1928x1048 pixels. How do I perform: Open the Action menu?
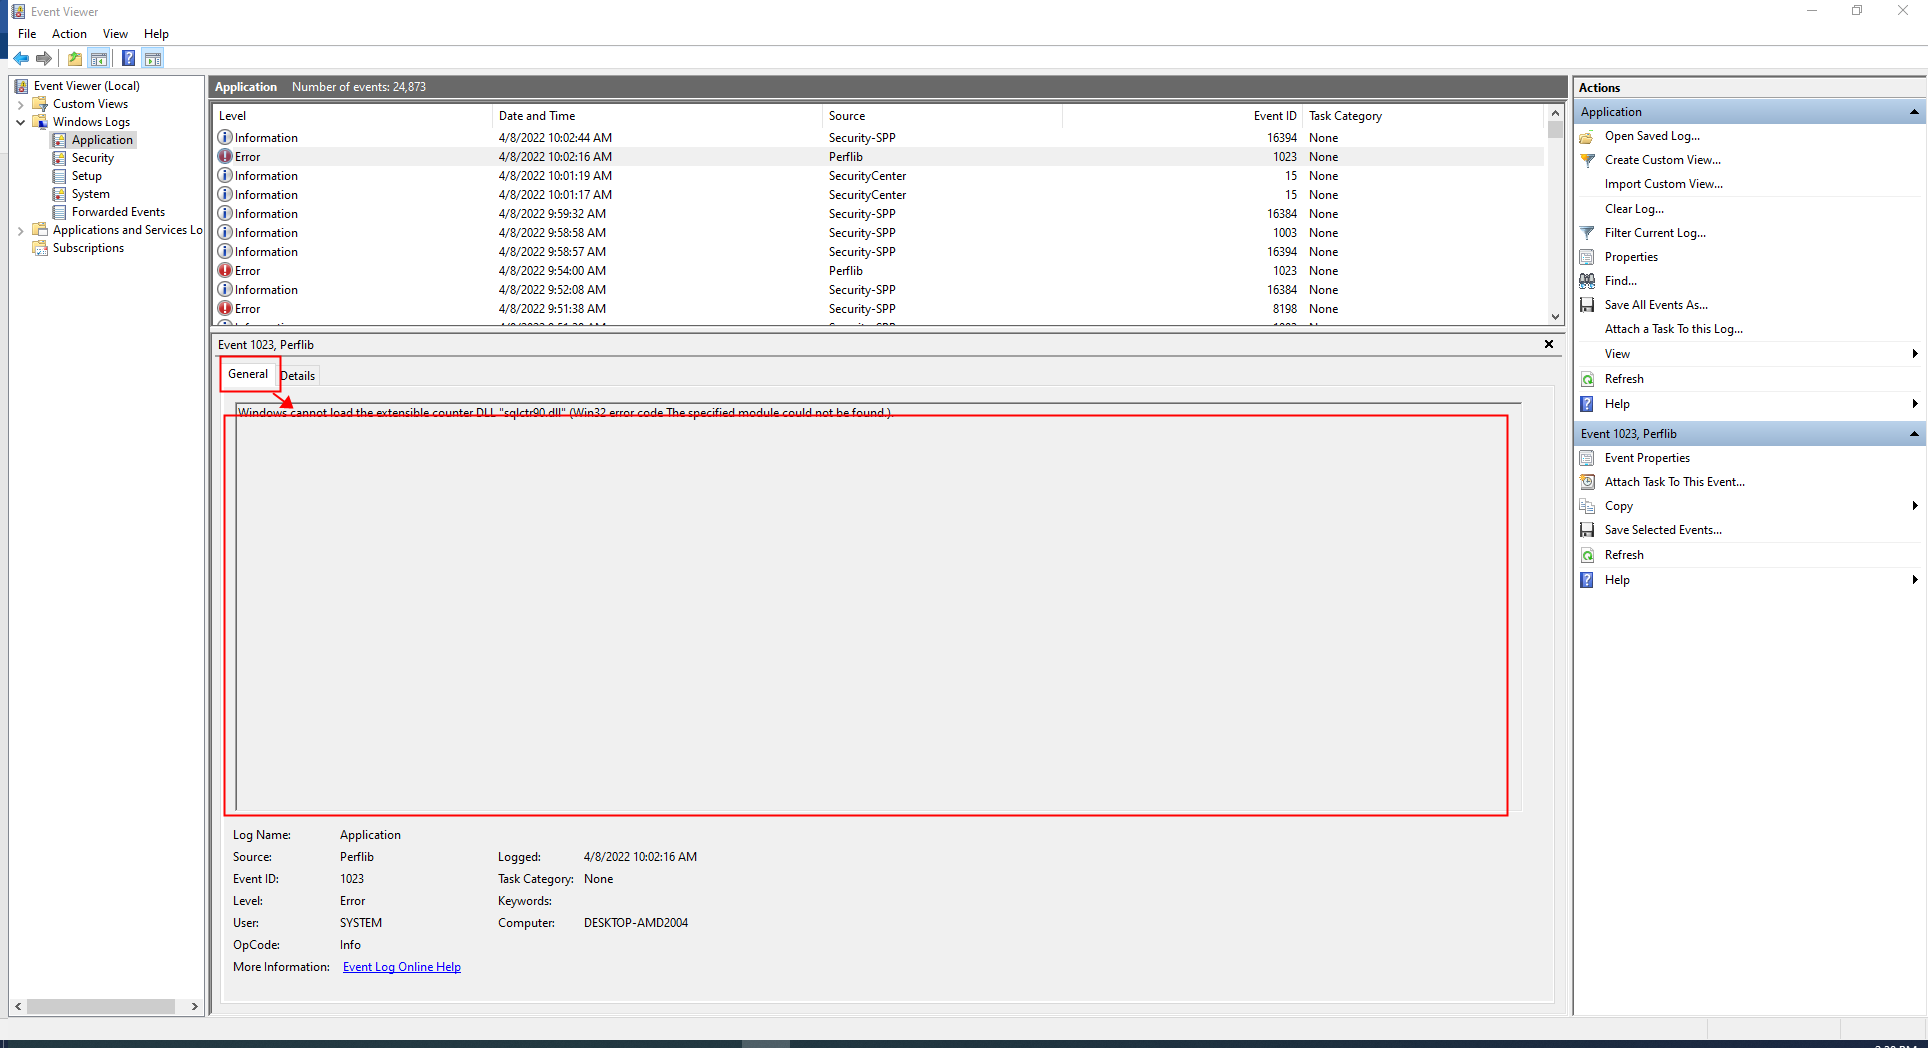pos(69,34)
